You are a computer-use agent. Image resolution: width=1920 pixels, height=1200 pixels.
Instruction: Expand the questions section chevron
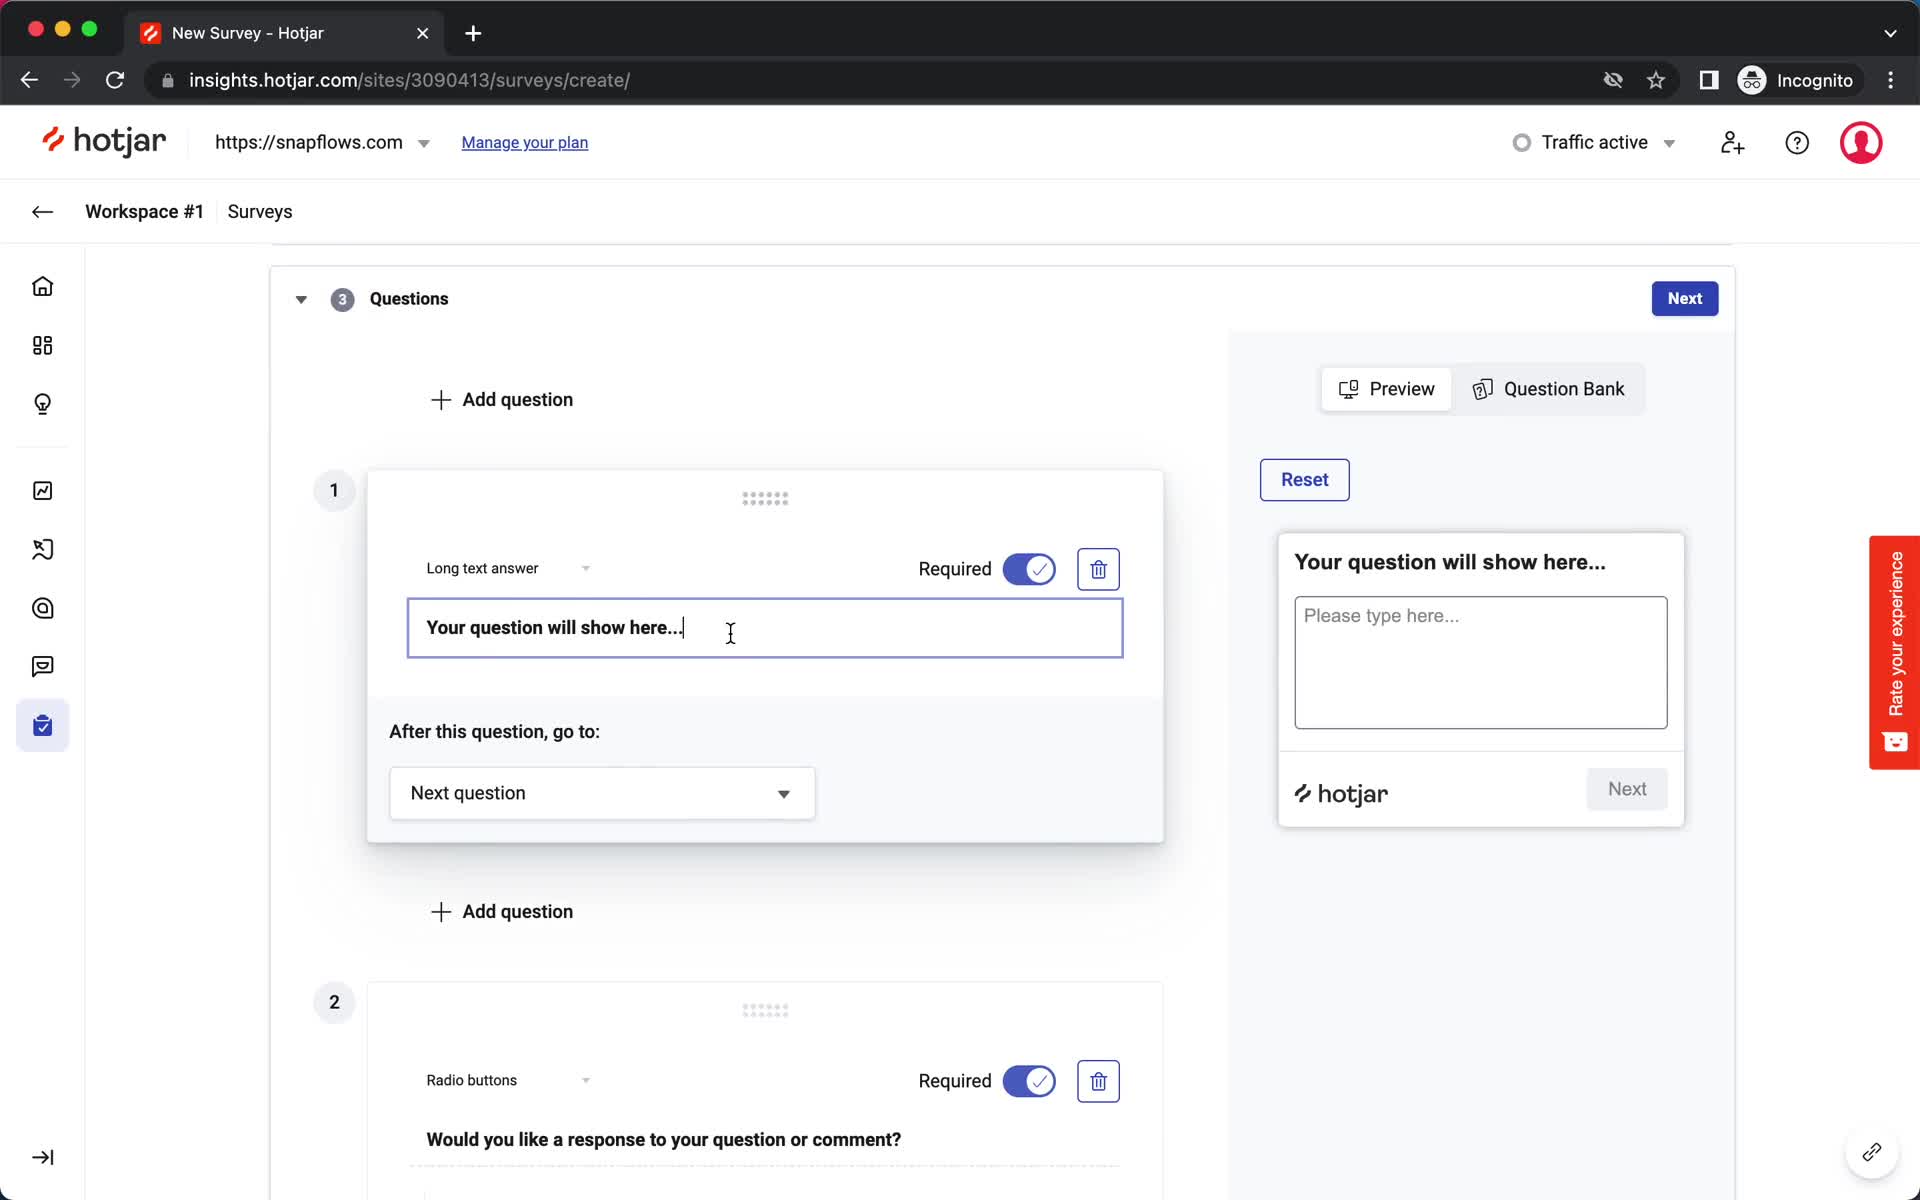pyautogui.click(x=300, y=299)
